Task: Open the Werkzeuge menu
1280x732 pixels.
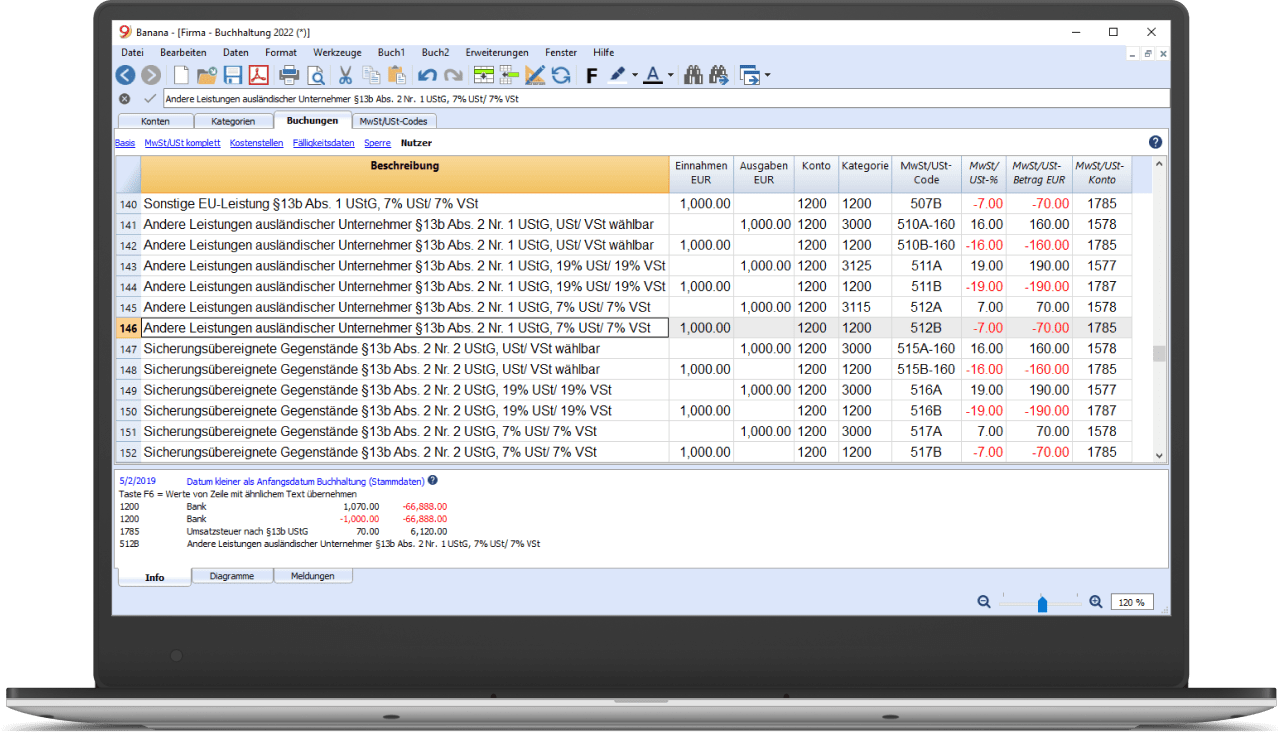Action: [337, 52]
